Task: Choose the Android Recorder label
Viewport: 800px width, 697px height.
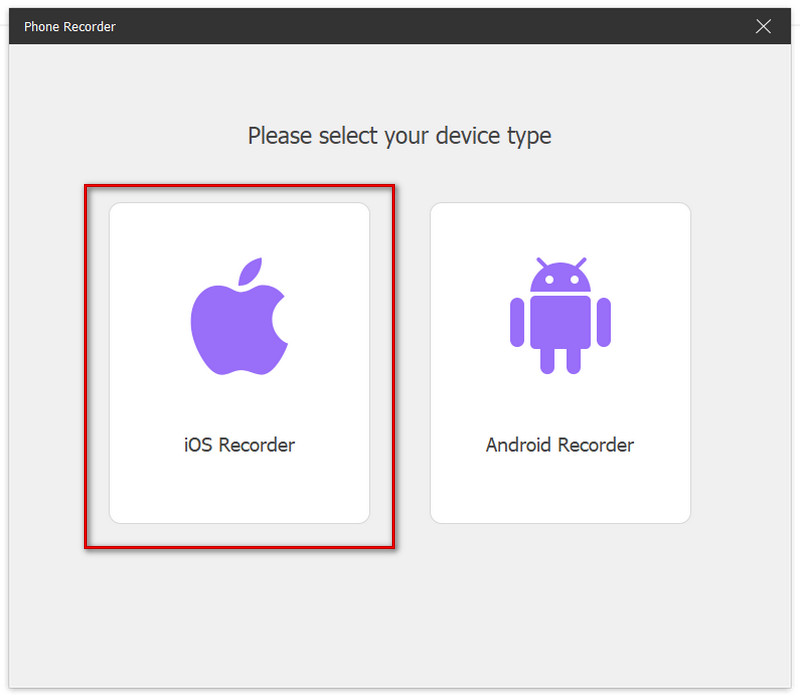Action: 560,445
